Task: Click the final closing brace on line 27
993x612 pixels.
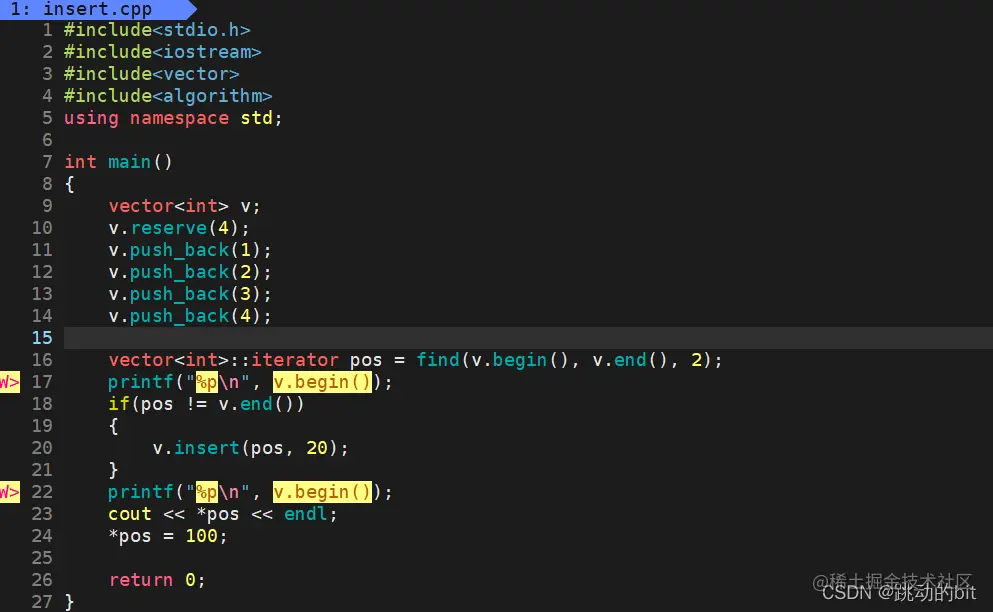Action: [70, 602]
